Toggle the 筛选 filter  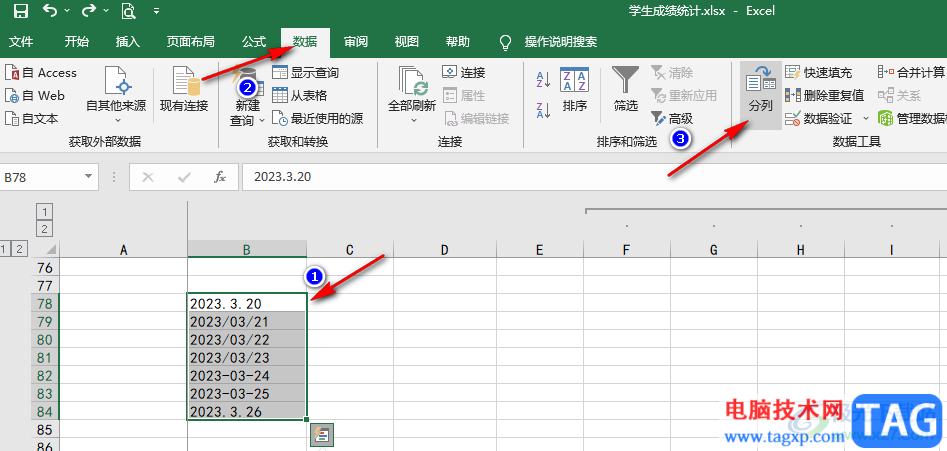626,89
